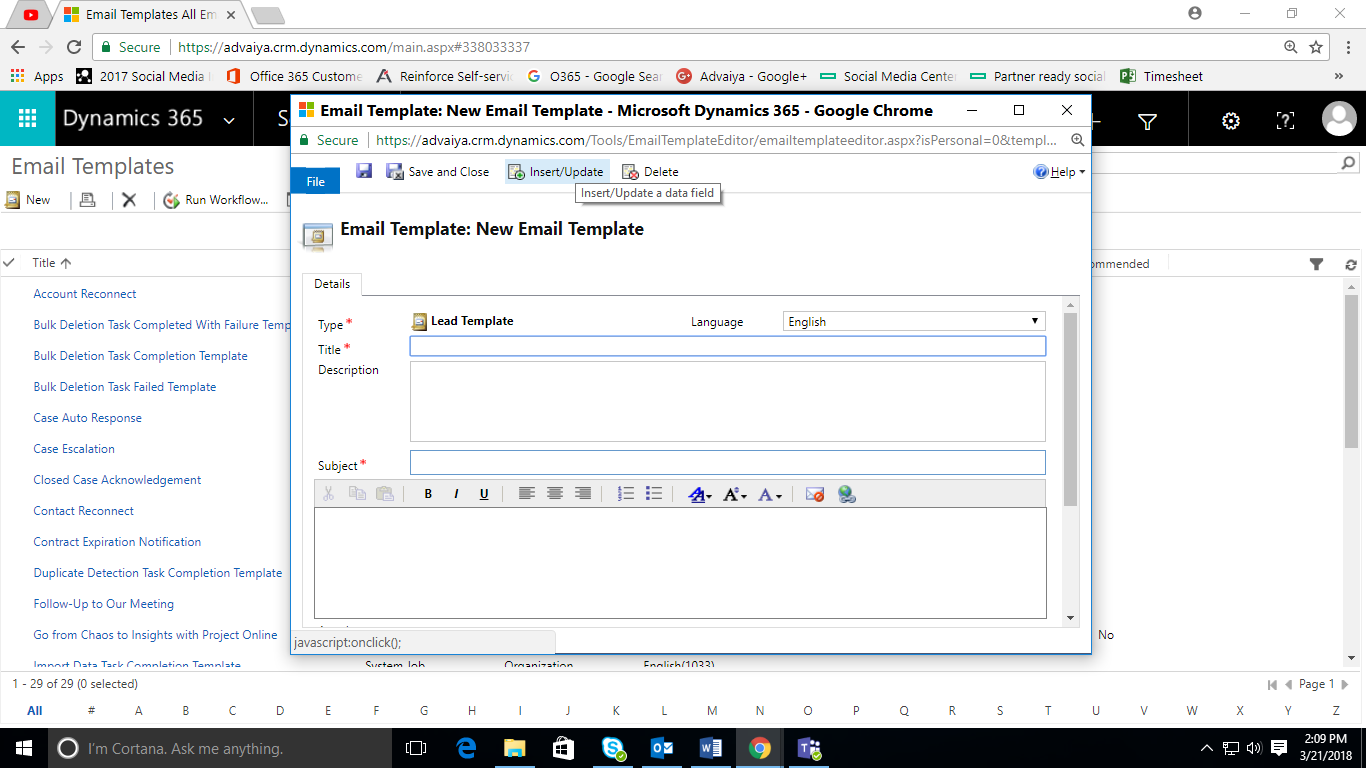
Task: Toggle the select-all checkmark in list header
Action: pos(10,263)
